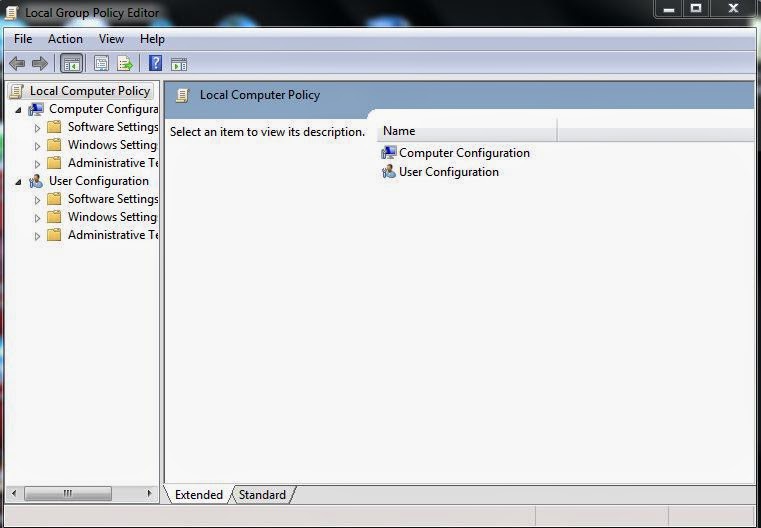Click the Computer Configuration icon in Name list

(388, 153)
